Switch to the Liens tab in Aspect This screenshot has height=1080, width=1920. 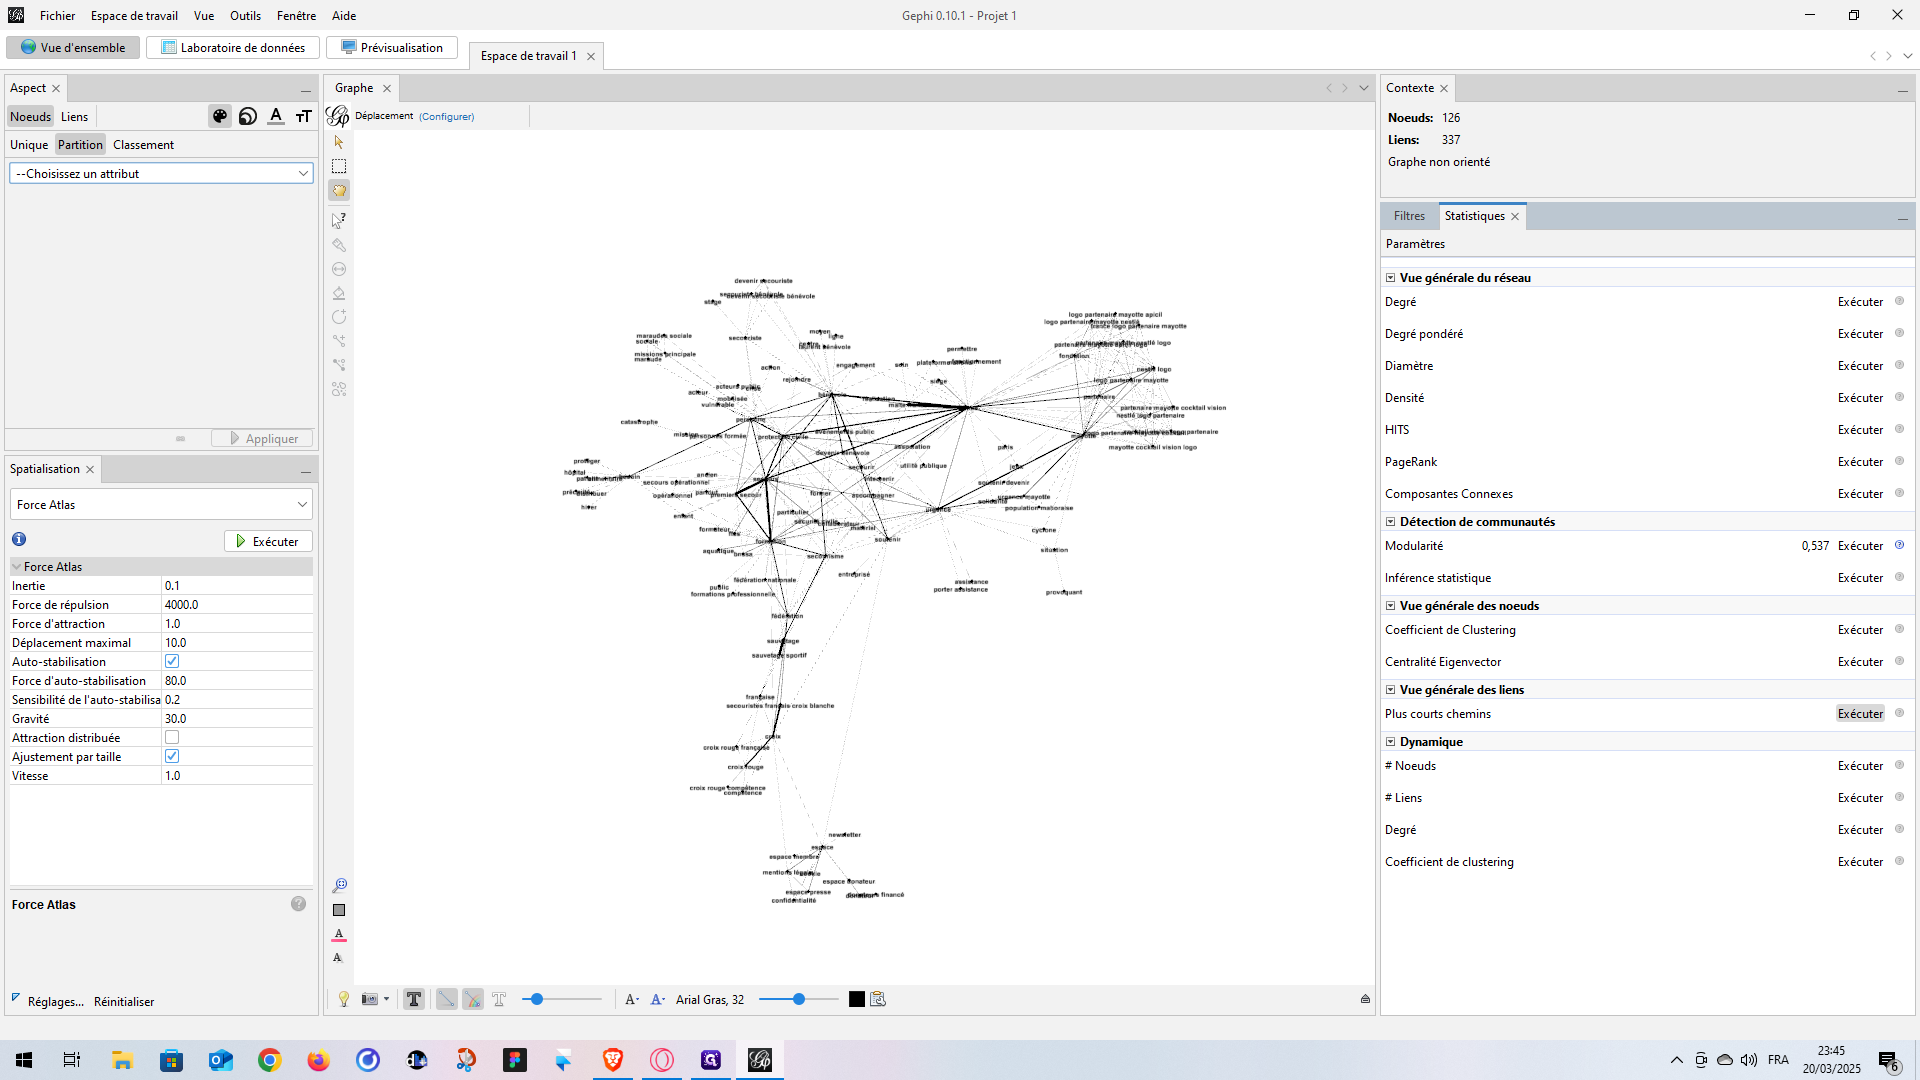[74, 116]
